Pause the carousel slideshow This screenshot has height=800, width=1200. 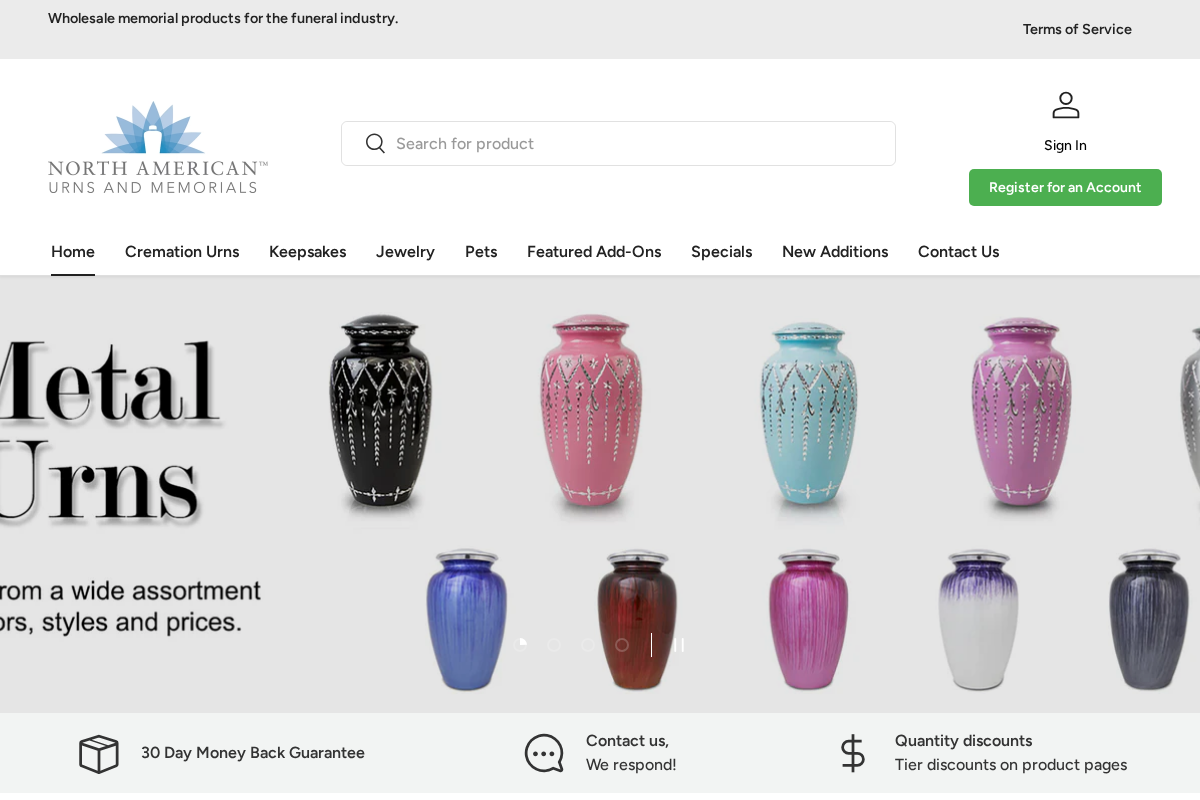click(678, 645)
